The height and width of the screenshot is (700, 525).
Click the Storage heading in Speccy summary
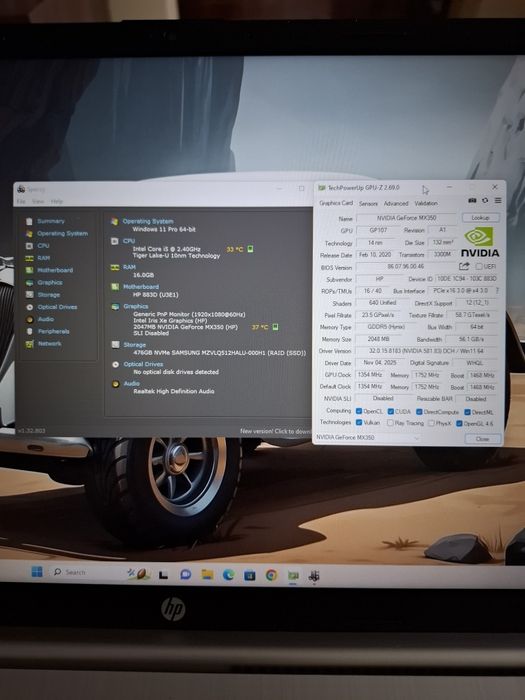134,345
